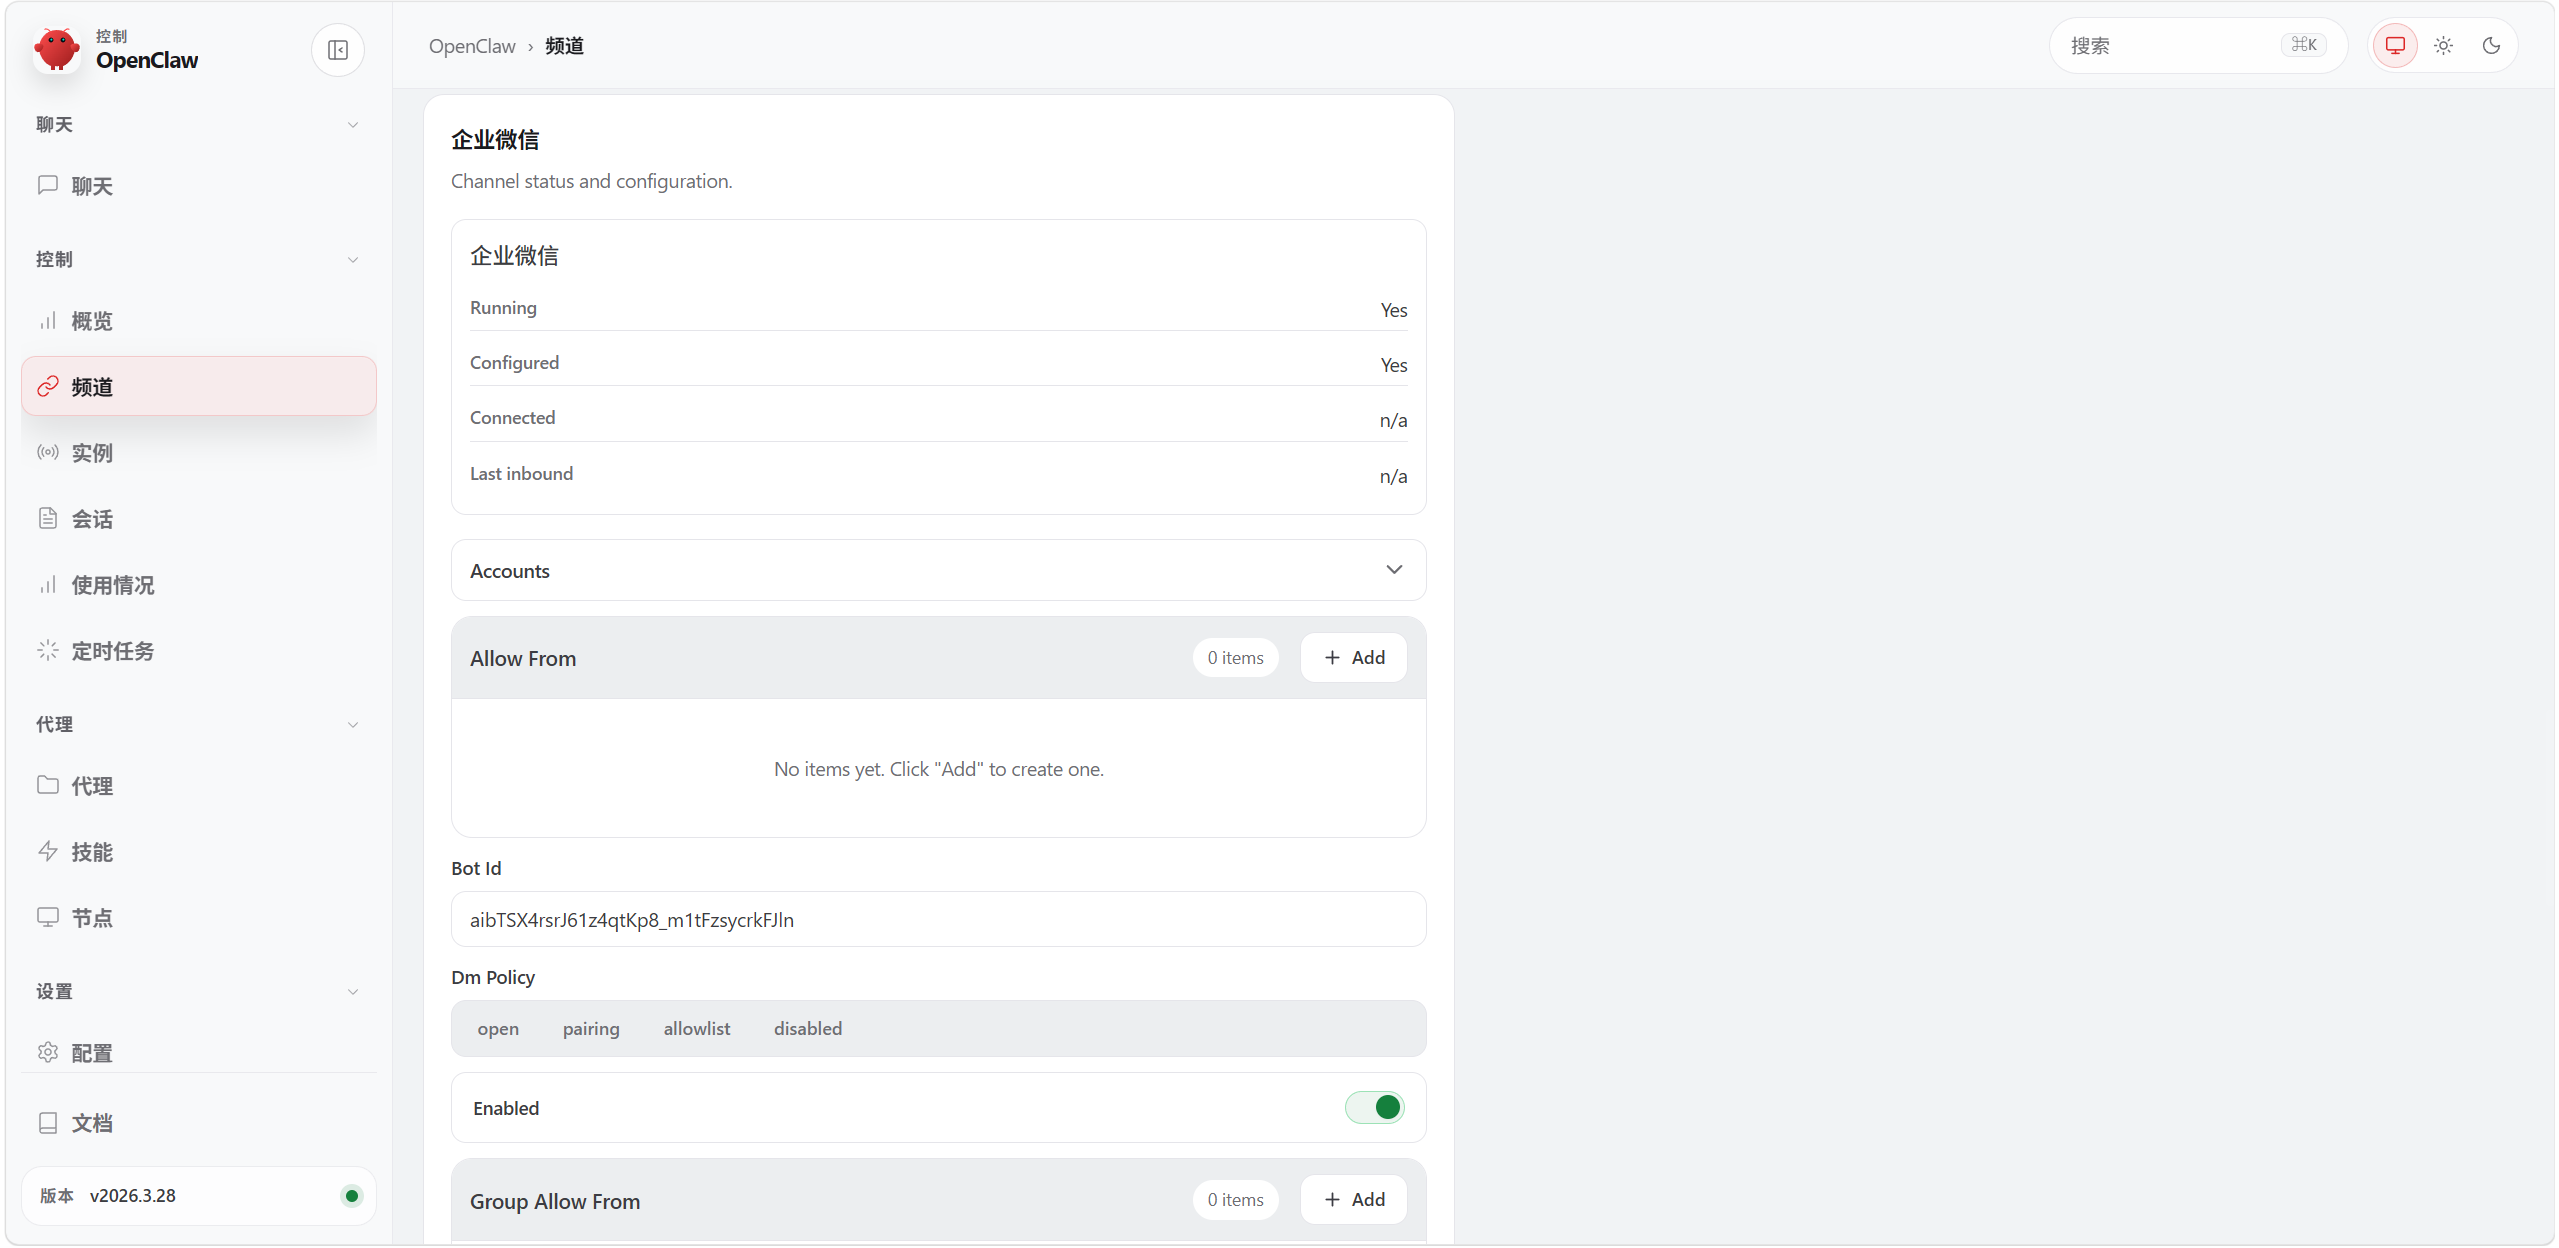This screenshot has width=2559, height=1248.
Task: Switch to the system theme monitor icon
Action: coord(2394,46)
